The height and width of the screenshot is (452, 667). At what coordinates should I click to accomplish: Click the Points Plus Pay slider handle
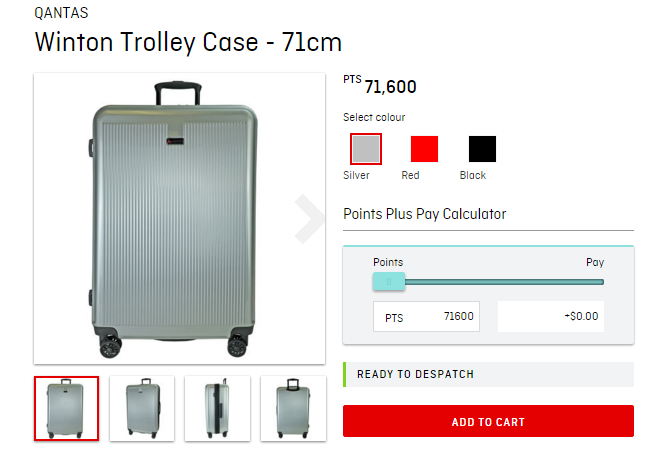click(x=389, y=281)
